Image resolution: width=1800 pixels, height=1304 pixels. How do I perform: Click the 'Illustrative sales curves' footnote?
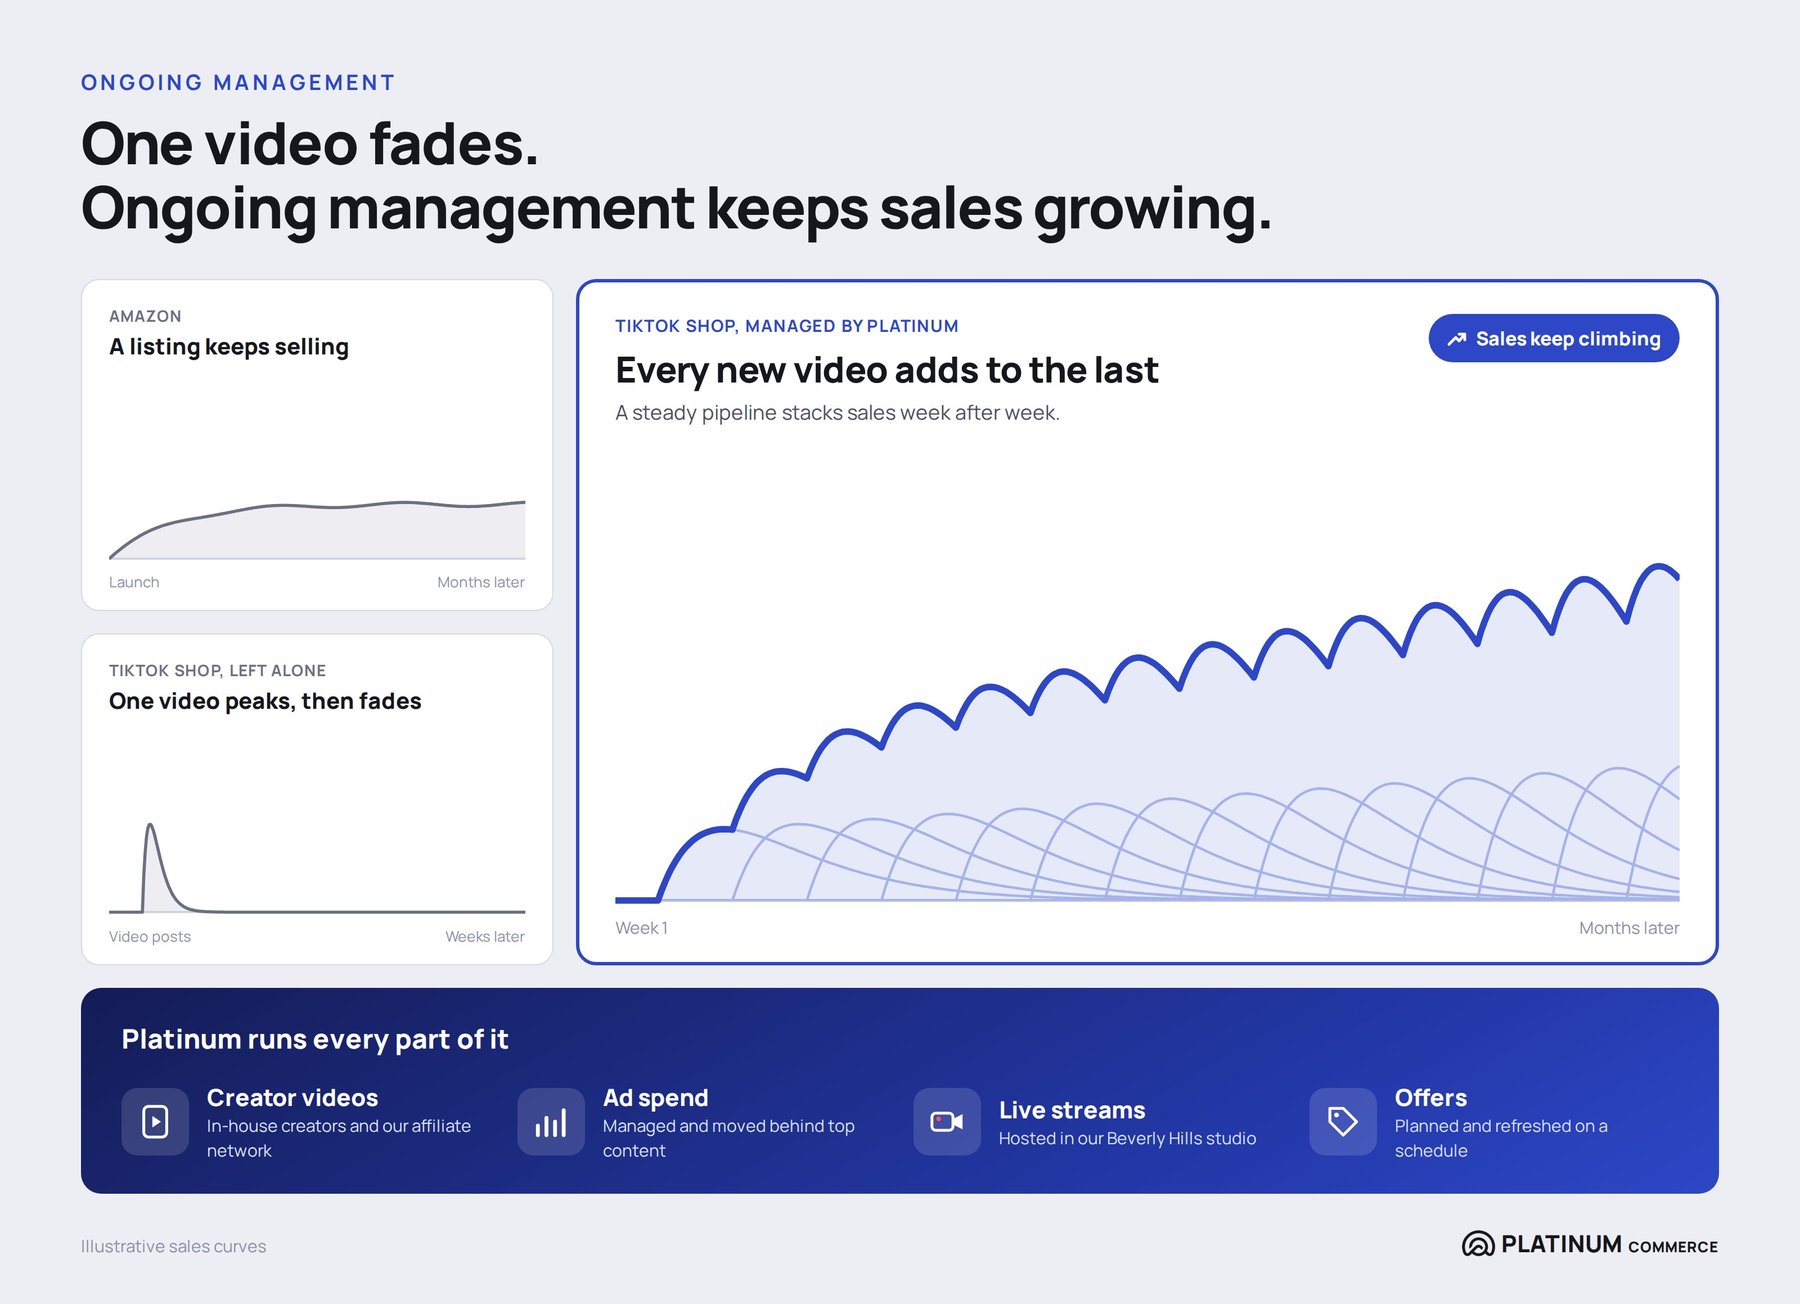pyautogui.click(x=174, y=1247)
